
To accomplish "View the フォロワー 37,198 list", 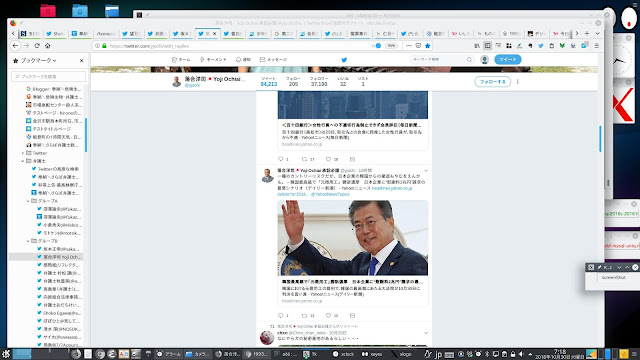I will [319, 82].
